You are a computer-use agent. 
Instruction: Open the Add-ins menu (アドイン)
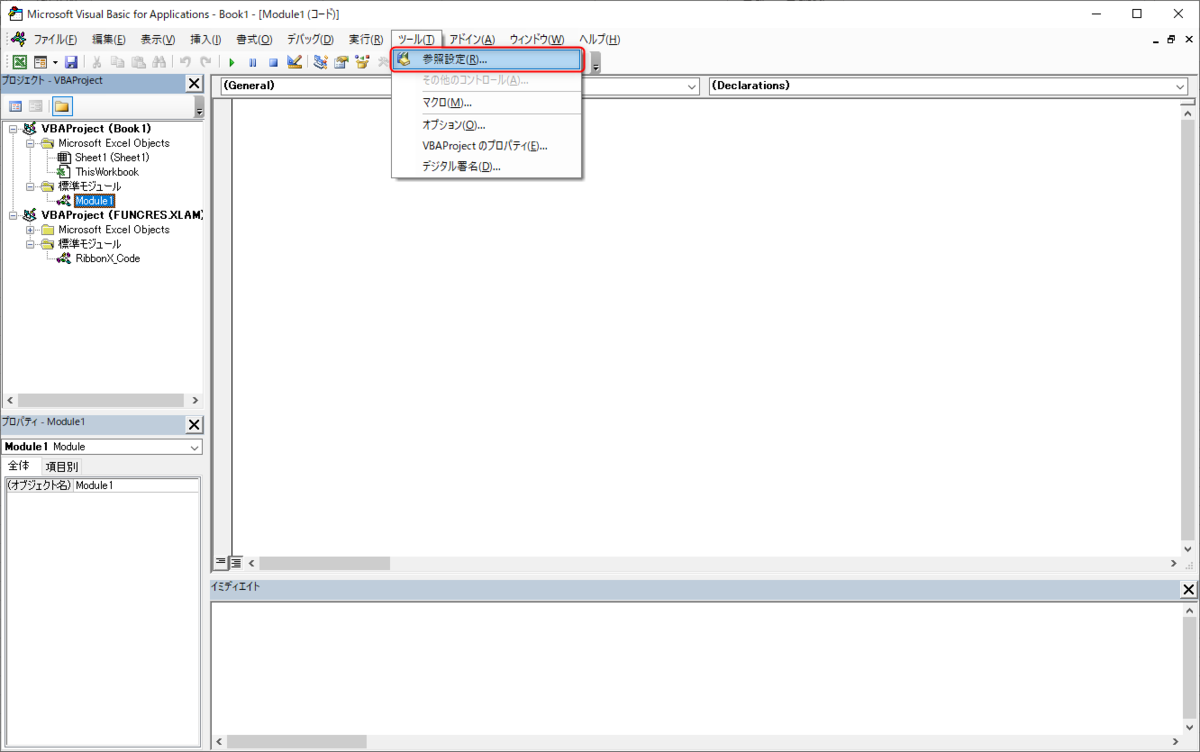[472, 39]
